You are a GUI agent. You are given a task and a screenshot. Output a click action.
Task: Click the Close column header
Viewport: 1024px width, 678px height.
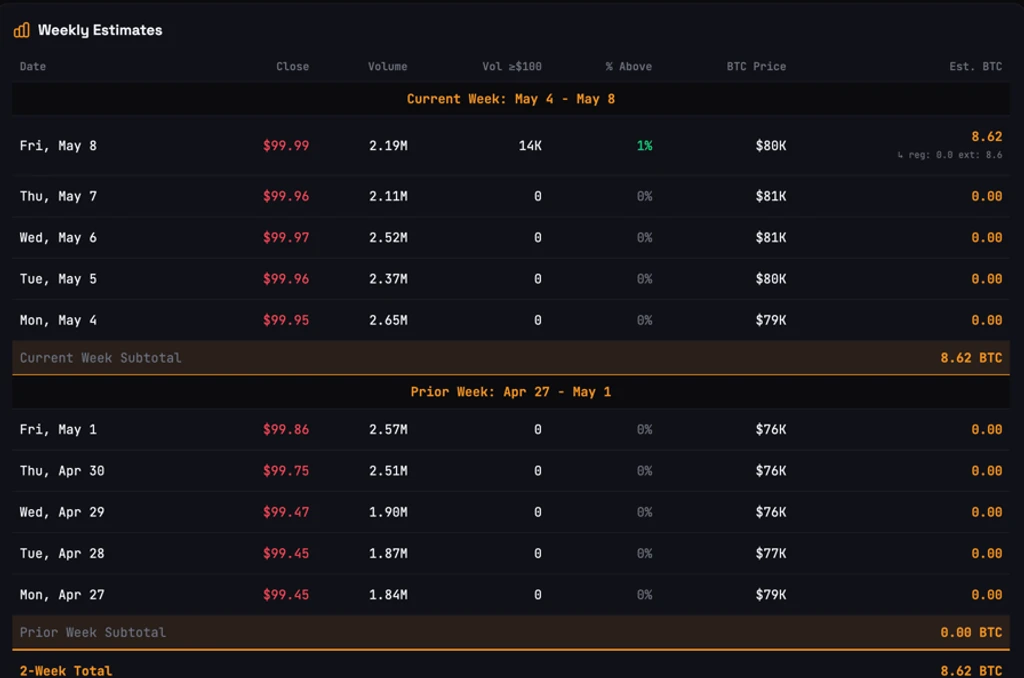[x=292, y=66]
